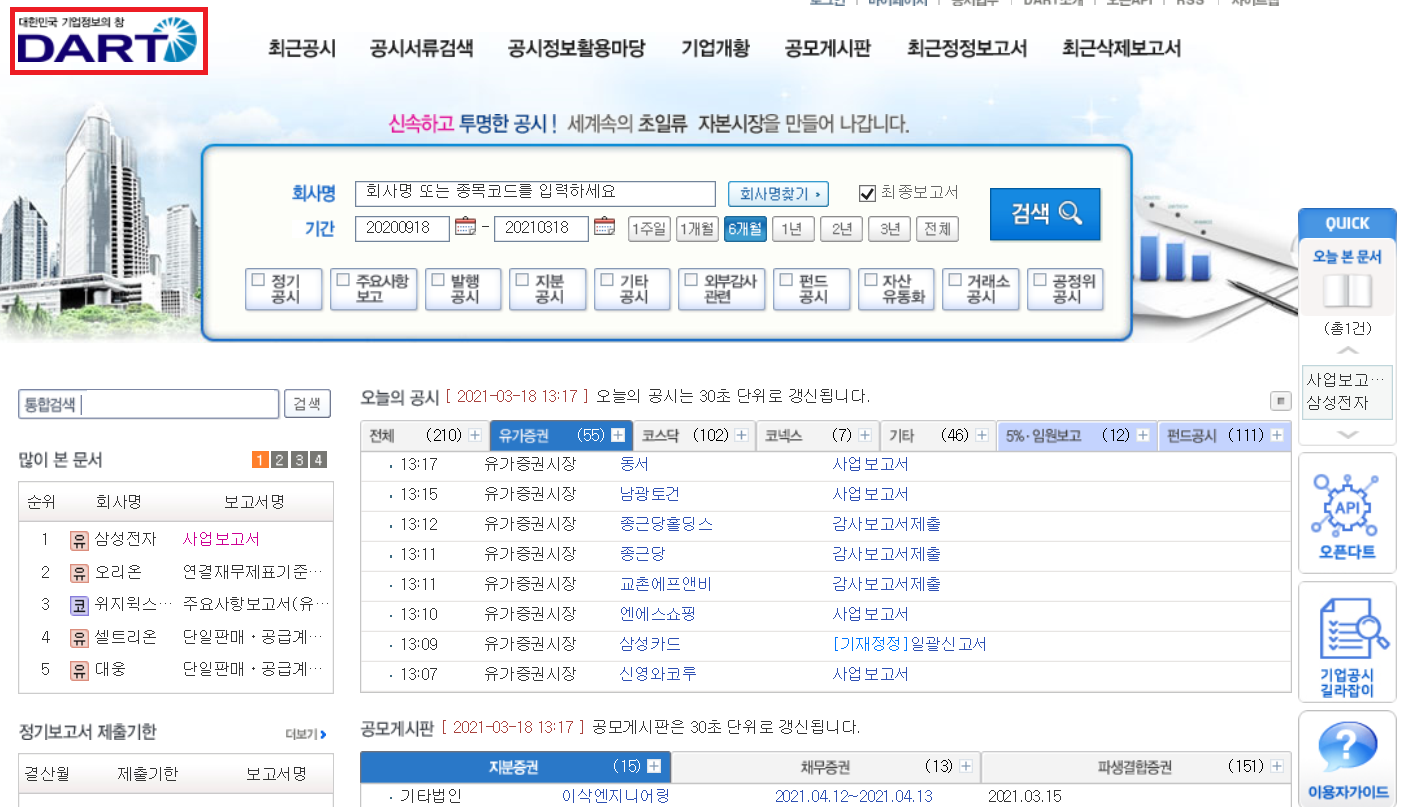Check 공정위공시 filter
Viewport: 1407px width, 807px height.
[x=1040, y=281]
